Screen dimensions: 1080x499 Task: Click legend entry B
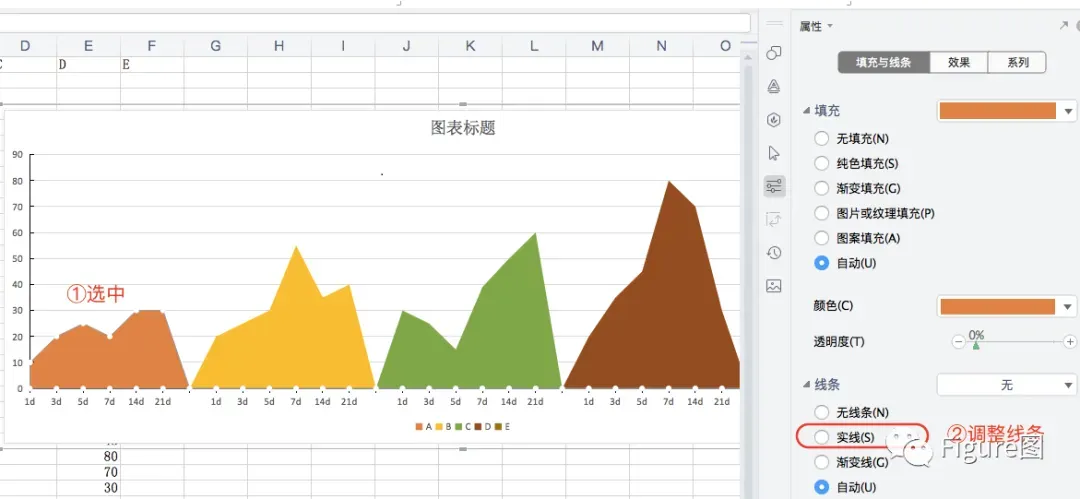[x=443, y=427]
